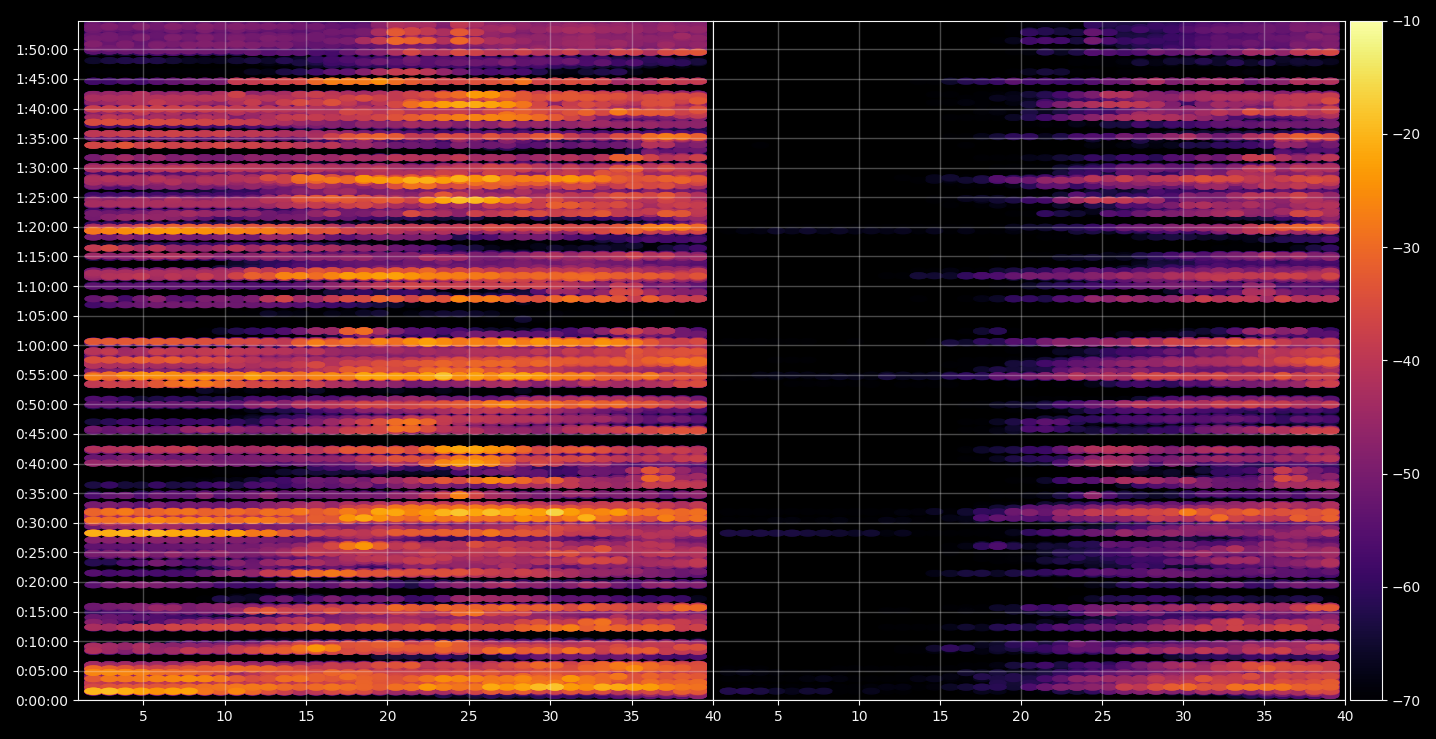
Task: Click the left heatmap's x-axis label 15
Action: (x=306, y=716)
